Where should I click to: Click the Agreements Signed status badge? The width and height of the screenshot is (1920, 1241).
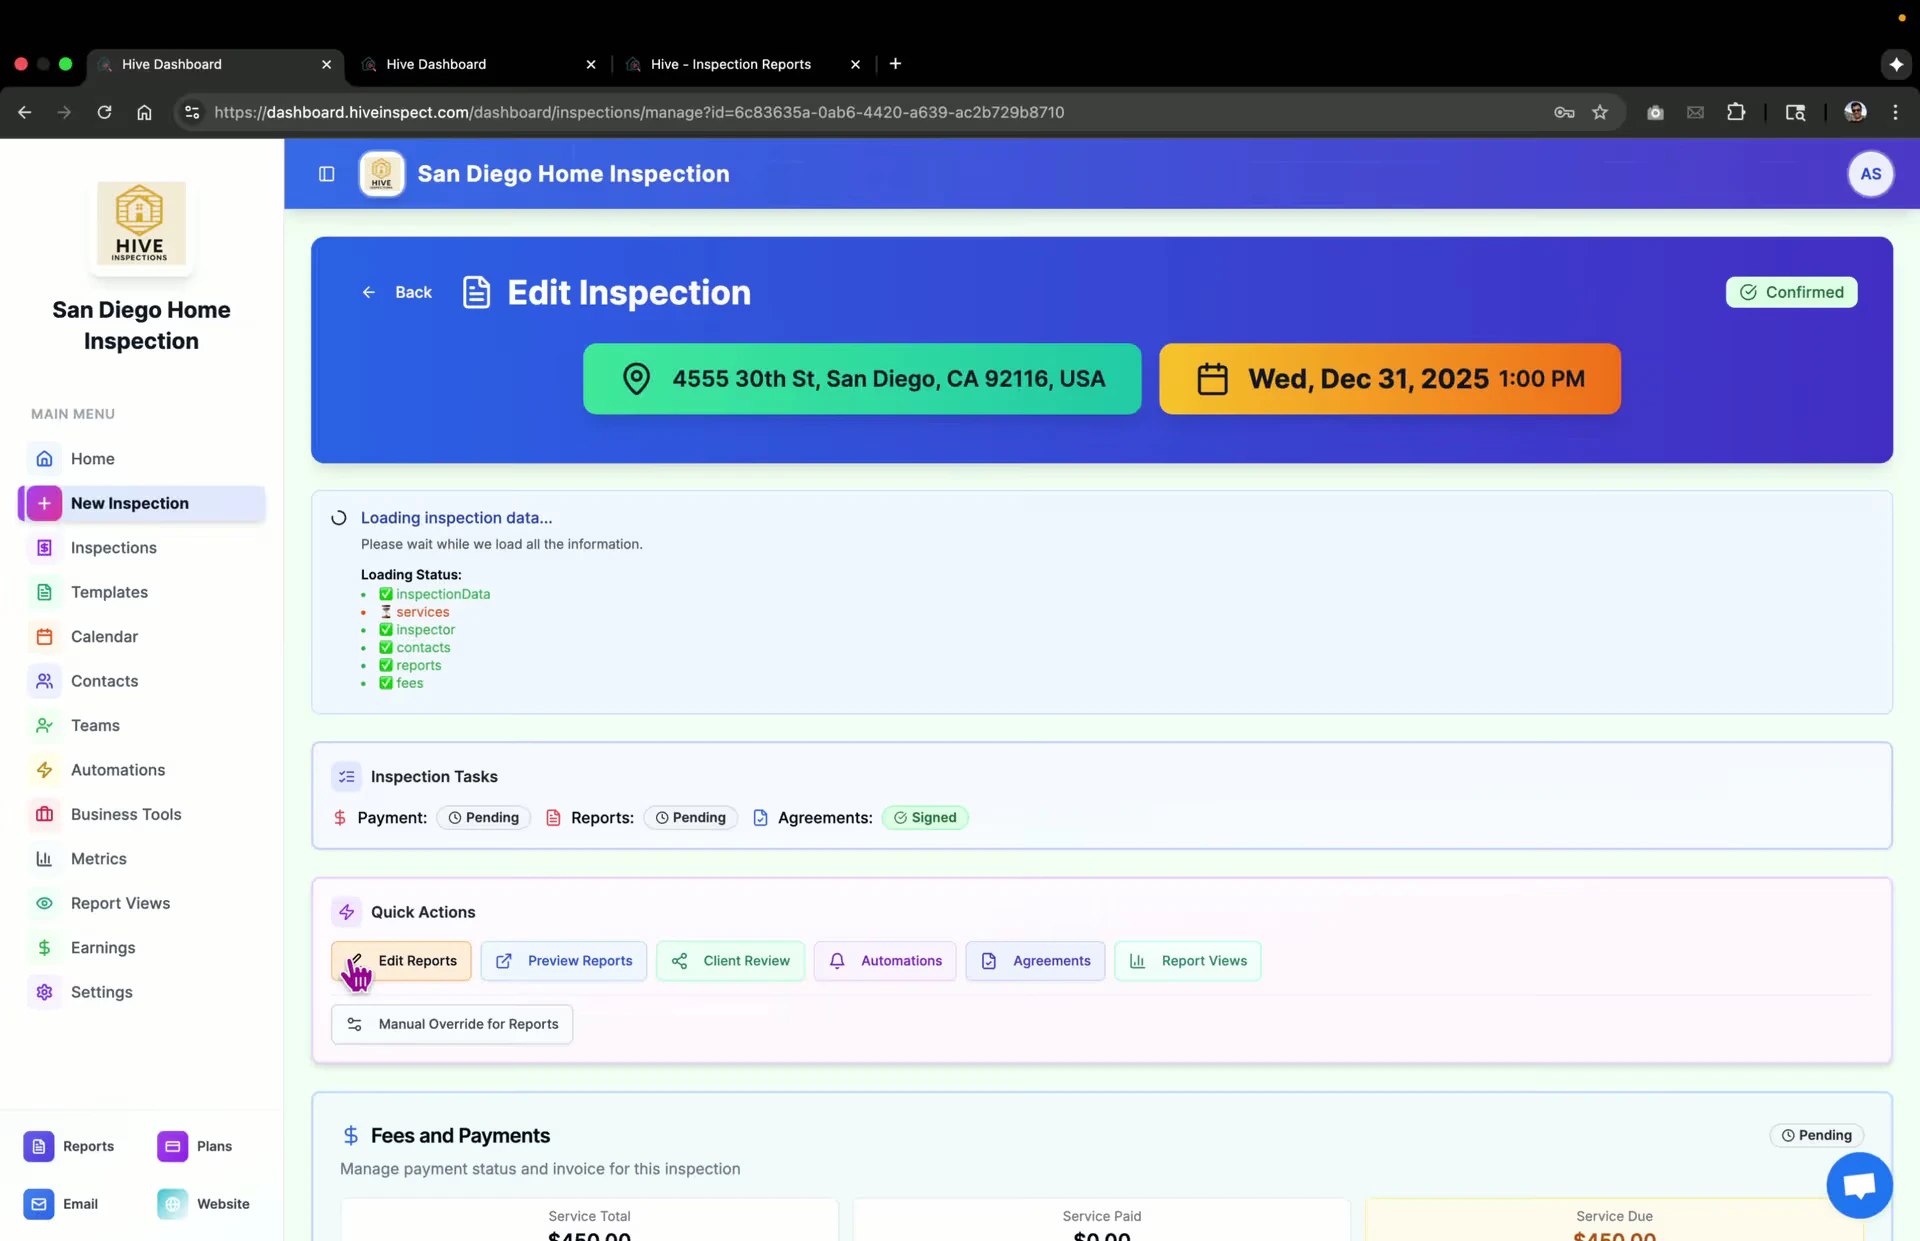[x=924, y=818]
